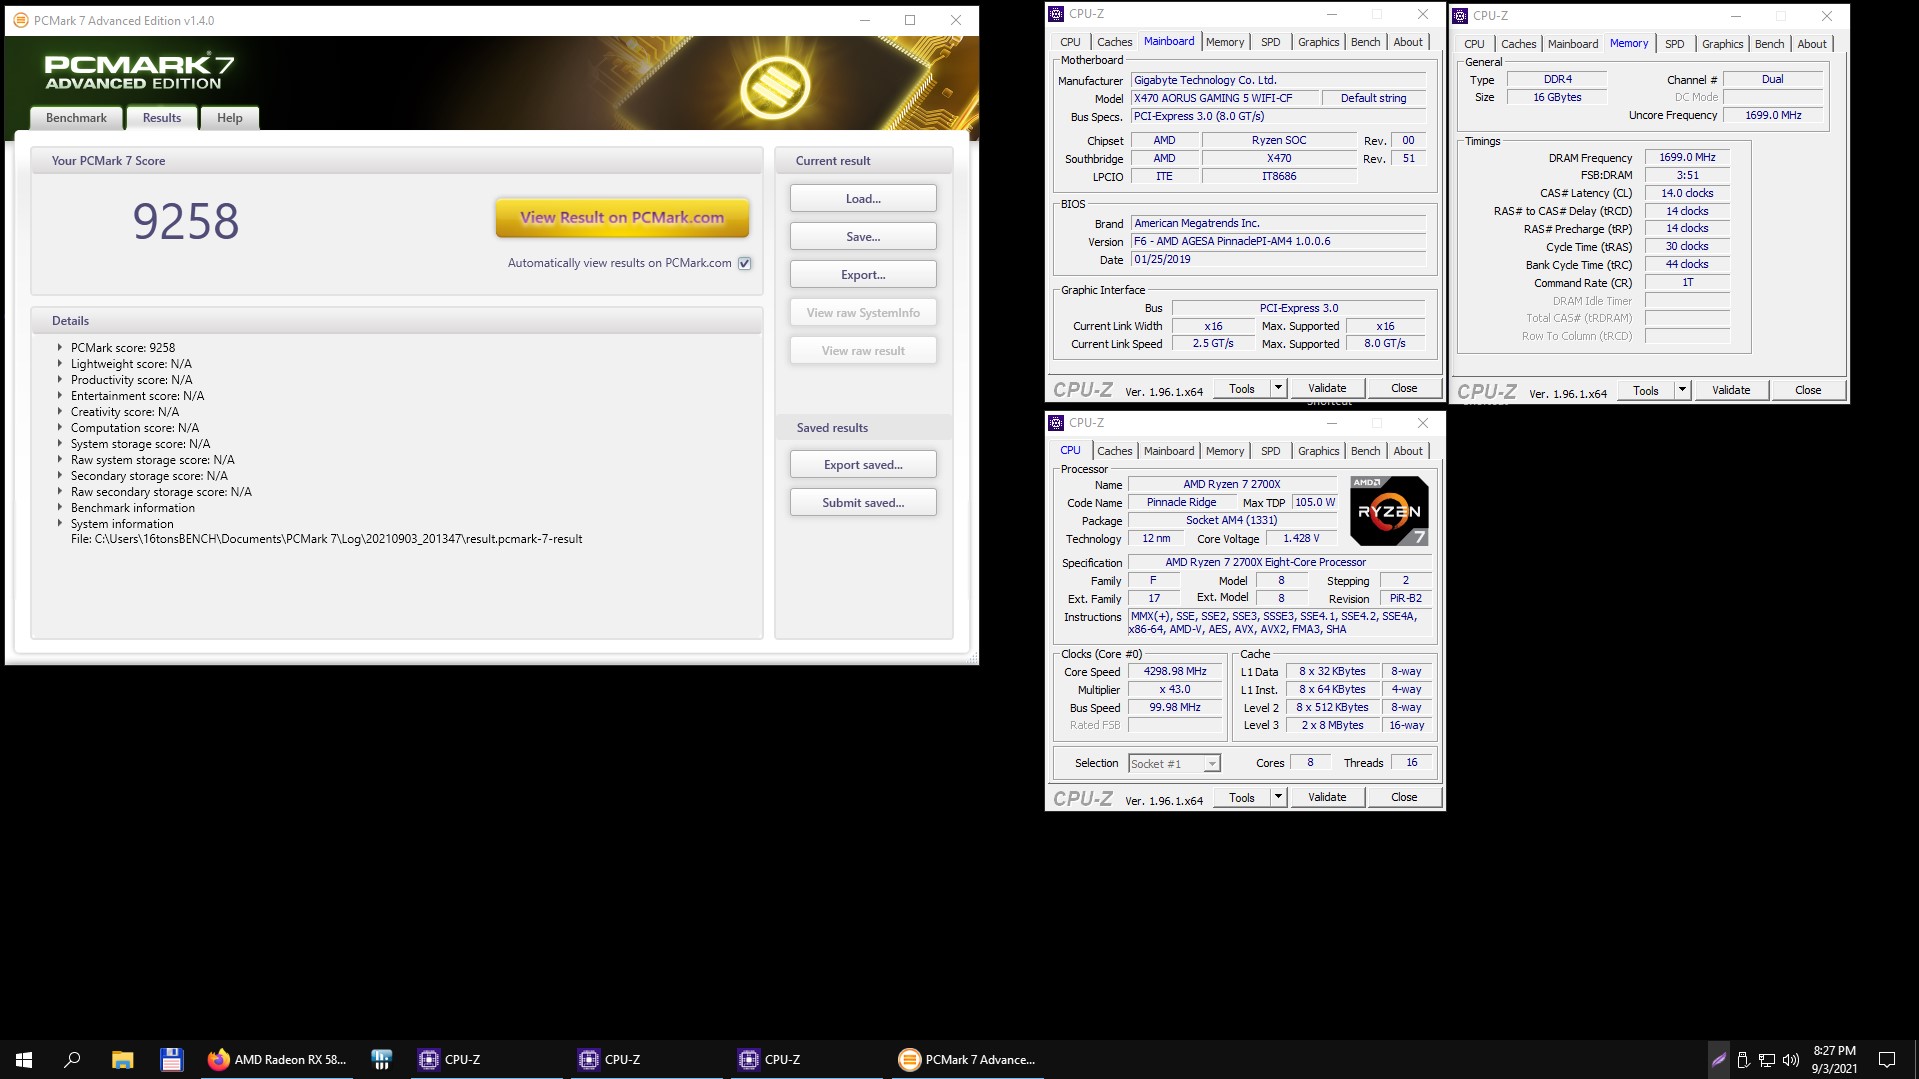1919x1079 pixels.
Task: Click the Tools button in CPU-Z CPU window
Action: point(1242,797)
